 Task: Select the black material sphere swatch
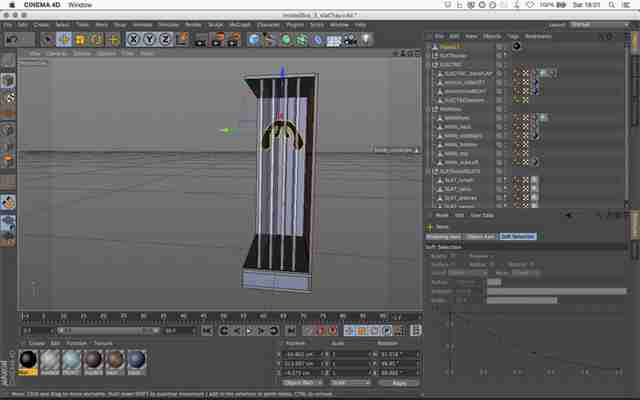(x=28, y=360)
